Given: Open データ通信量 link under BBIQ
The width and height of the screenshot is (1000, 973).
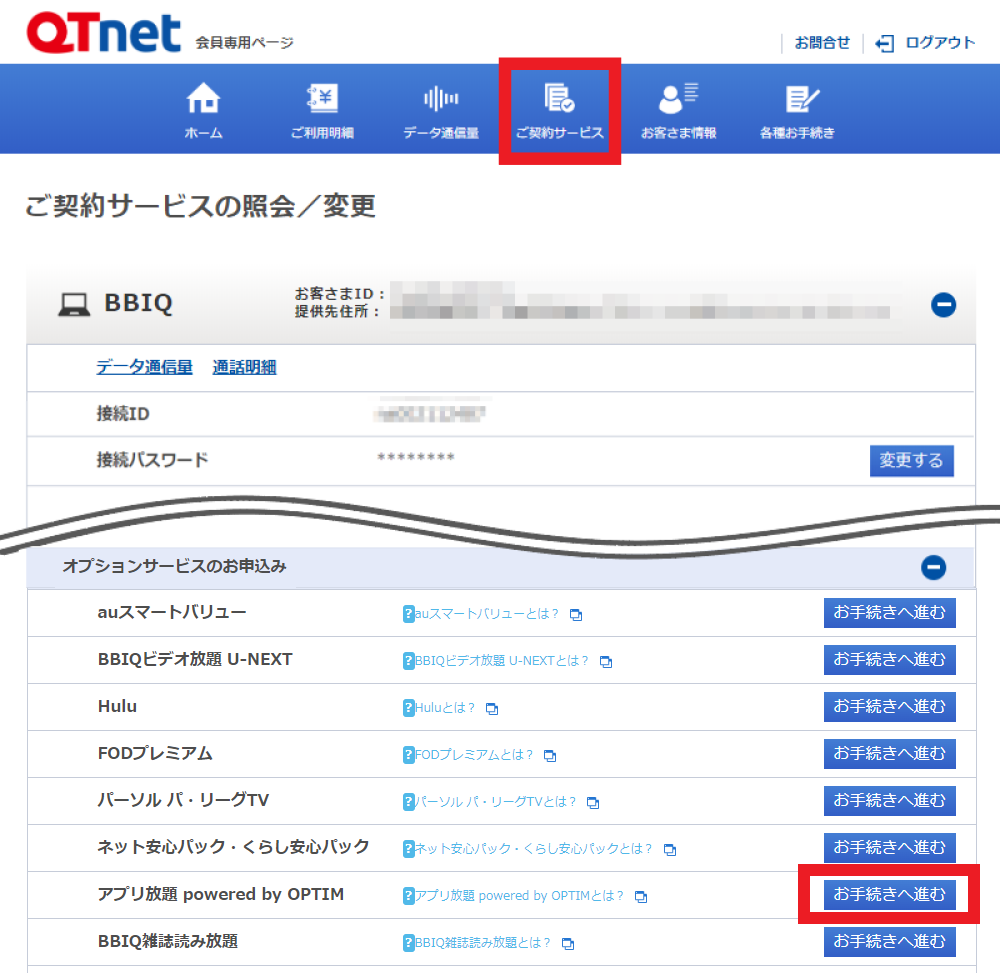Looking at the screenshot, I should click(144, 367).
